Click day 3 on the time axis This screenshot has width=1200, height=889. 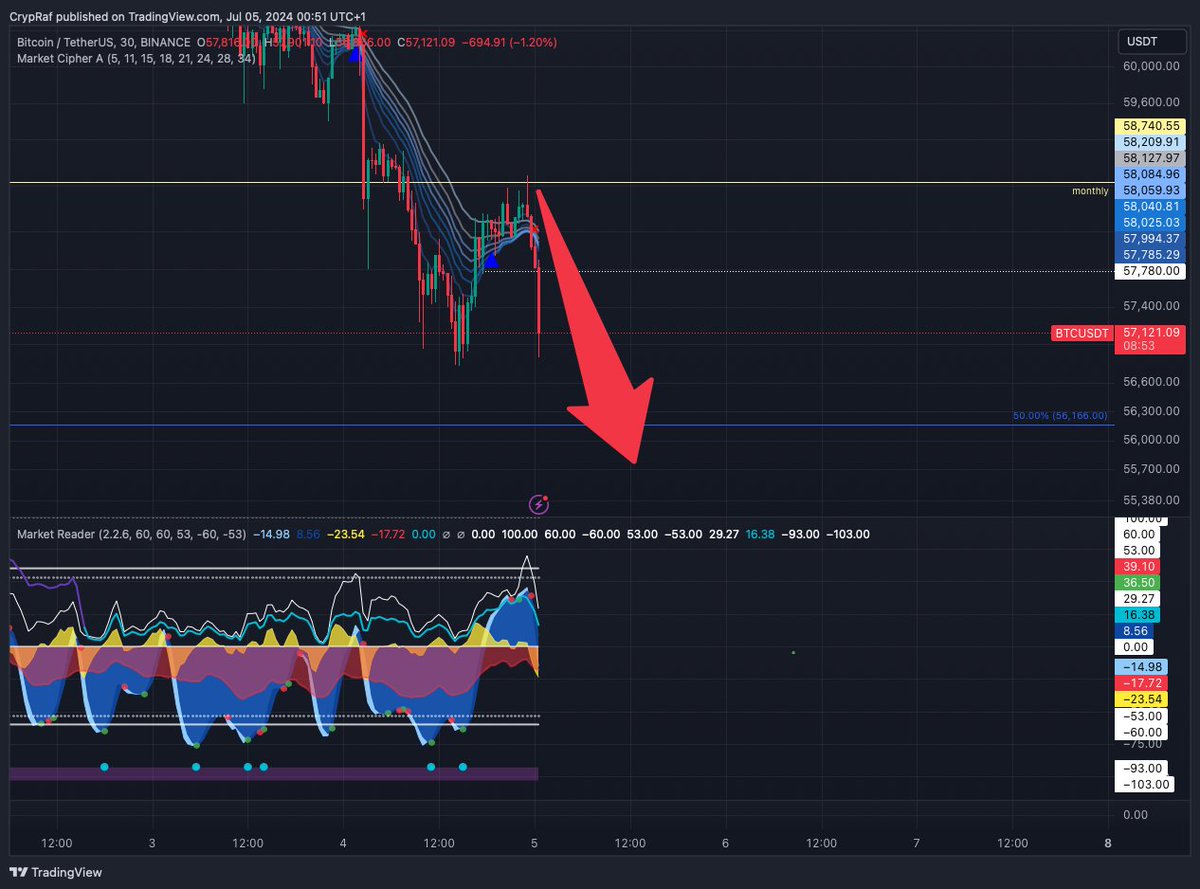[152, 843]
